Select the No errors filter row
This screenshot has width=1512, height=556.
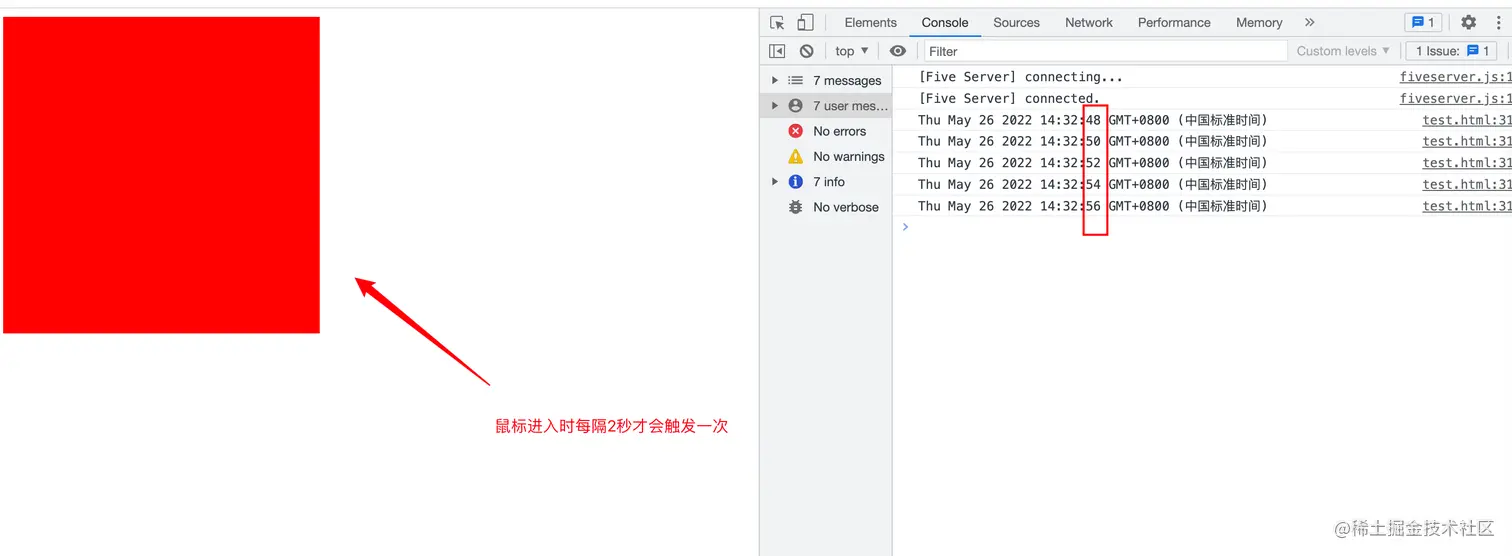tap(826, 131)
